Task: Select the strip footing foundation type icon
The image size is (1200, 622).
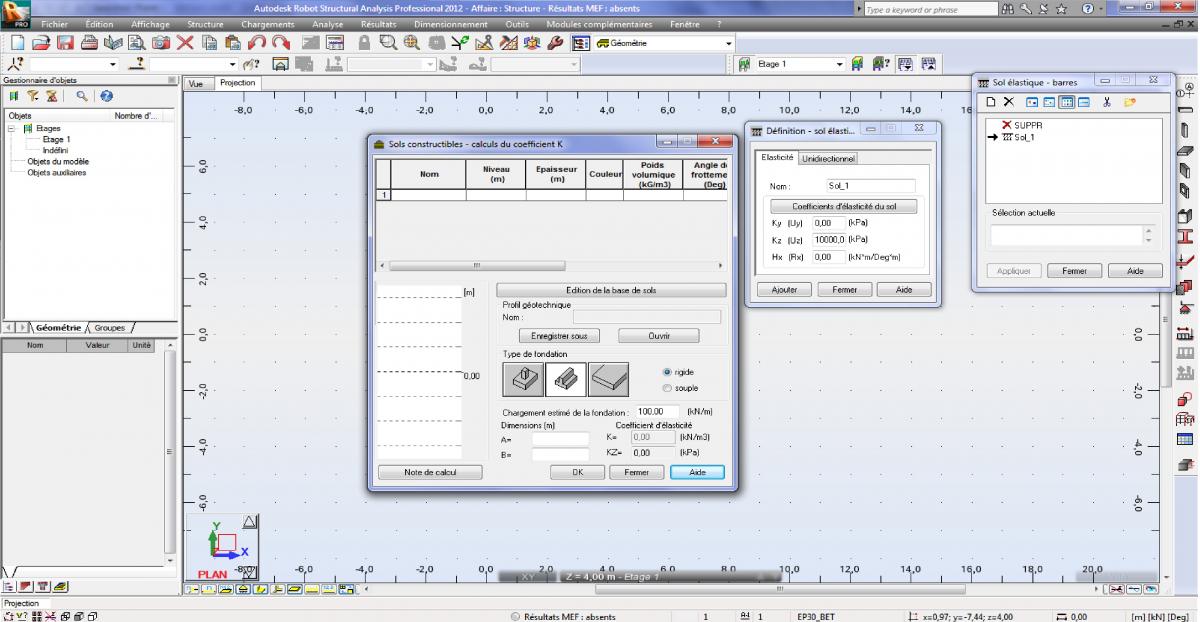Action: [x=565, y=379]
